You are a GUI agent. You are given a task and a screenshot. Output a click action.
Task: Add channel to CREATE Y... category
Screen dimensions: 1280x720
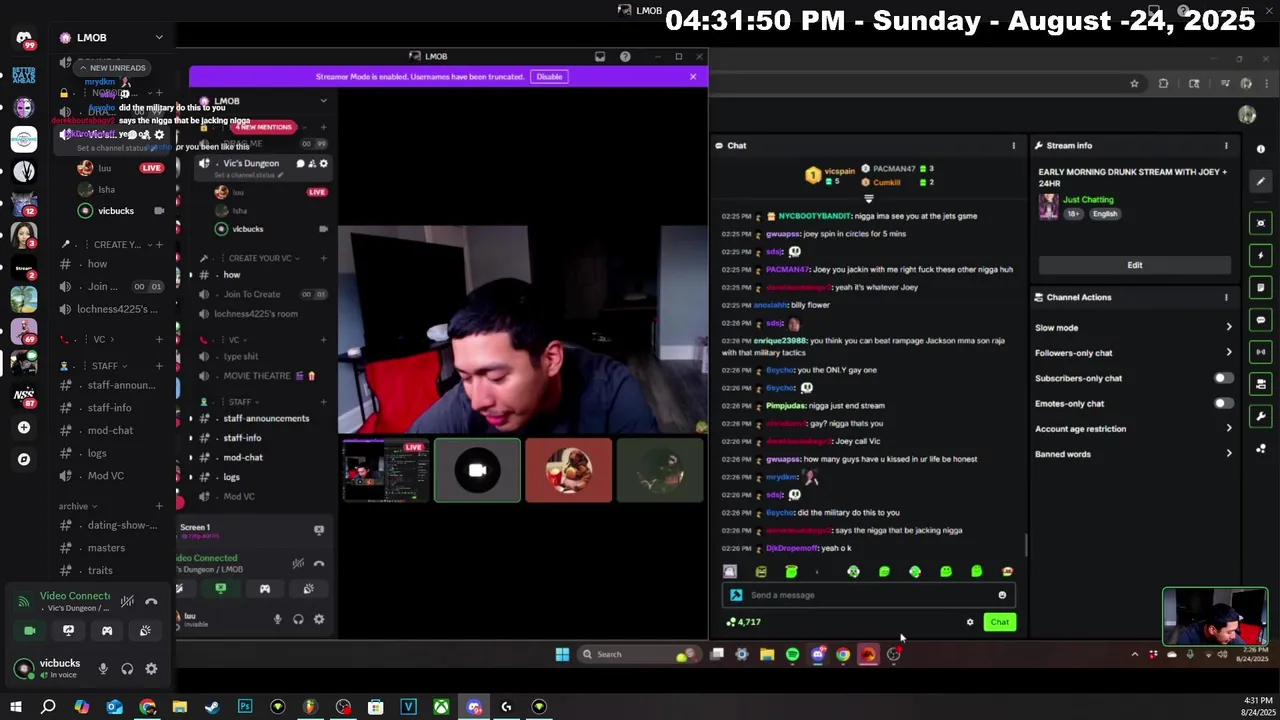[159, 244]
